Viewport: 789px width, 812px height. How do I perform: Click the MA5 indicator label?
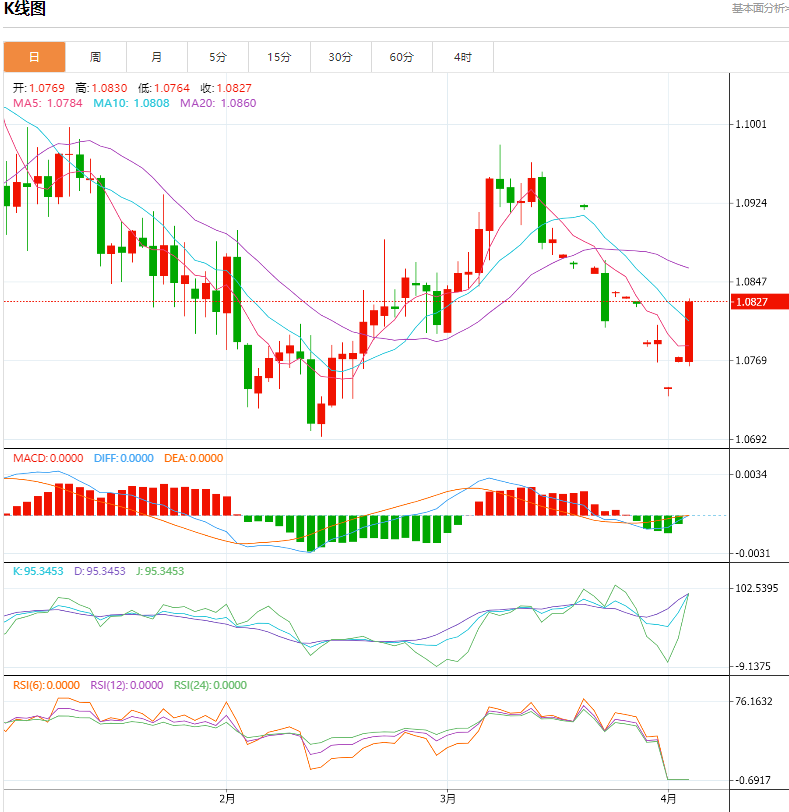(48, 103)
